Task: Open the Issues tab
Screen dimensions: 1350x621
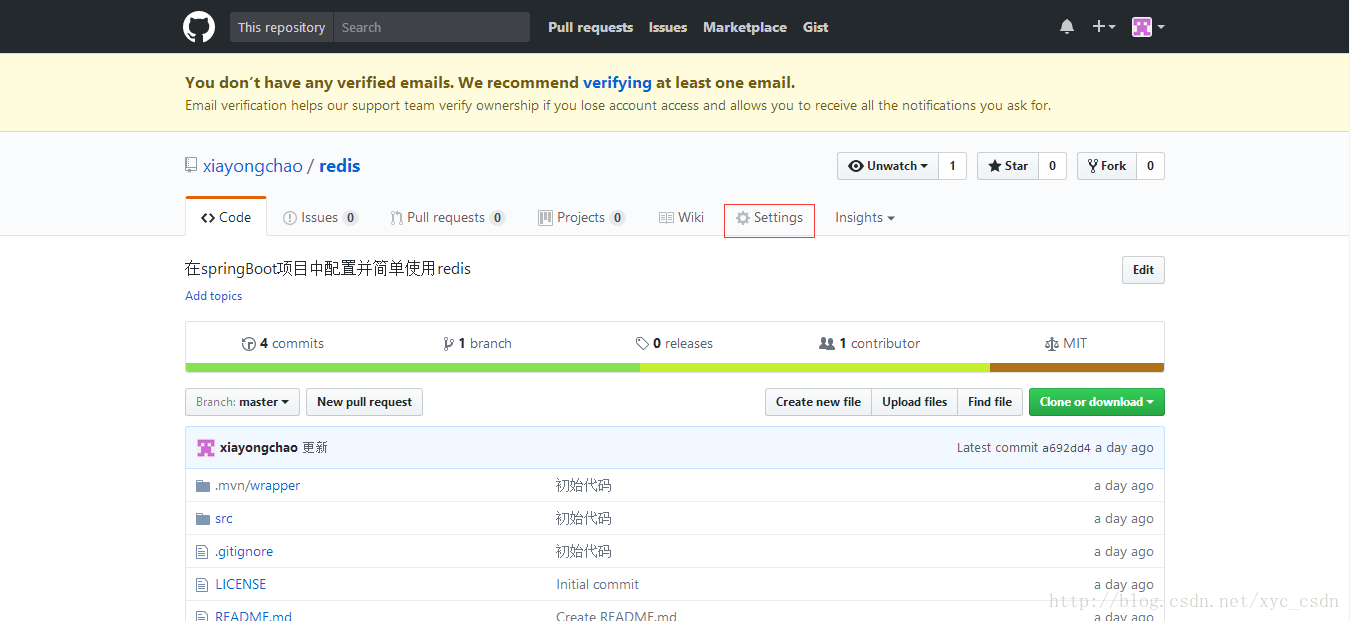Action: click(320, 217)
